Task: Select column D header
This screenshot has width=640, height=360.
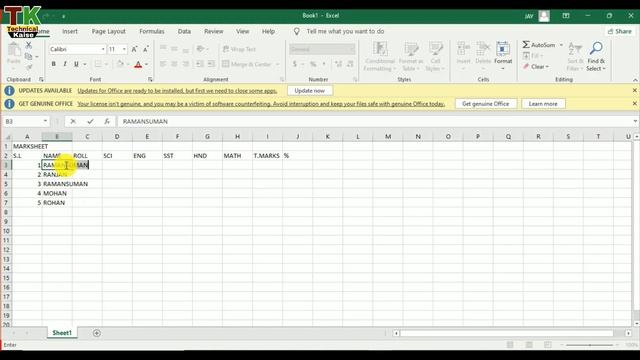Action: click(117, 136)
